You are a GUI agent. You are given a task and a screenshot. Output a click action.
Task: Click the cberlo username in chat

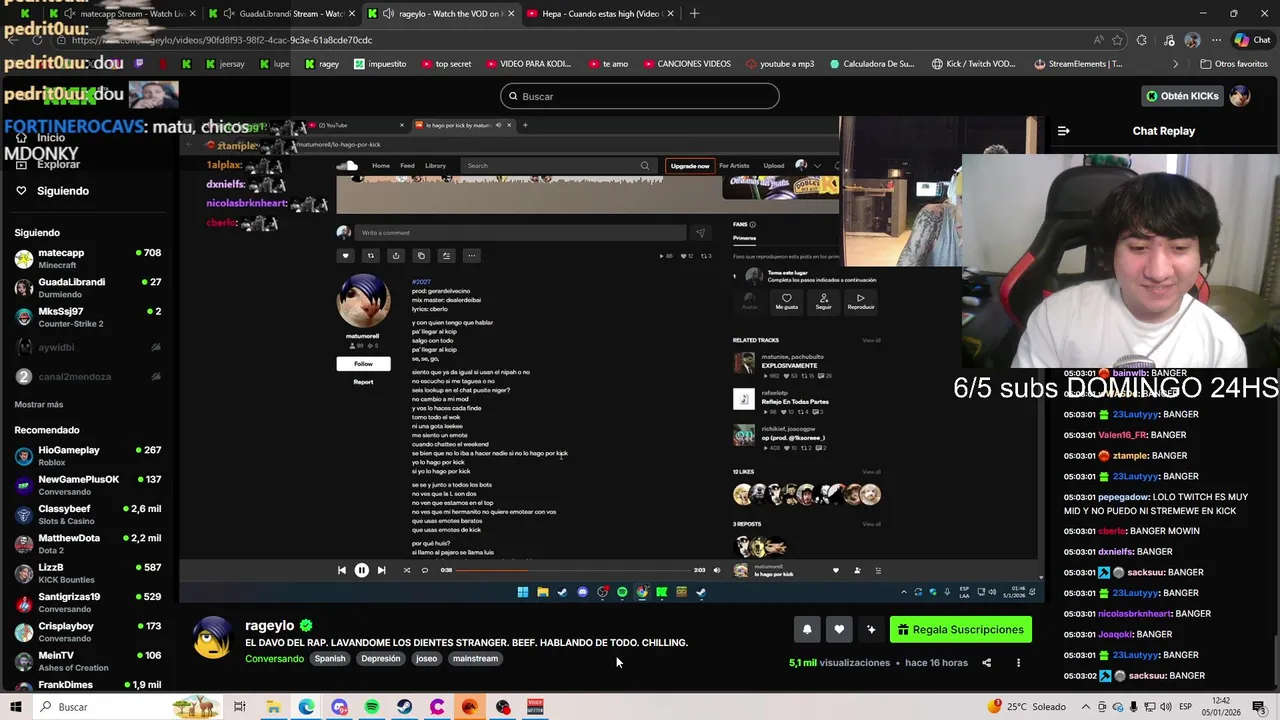(1112, 531)
